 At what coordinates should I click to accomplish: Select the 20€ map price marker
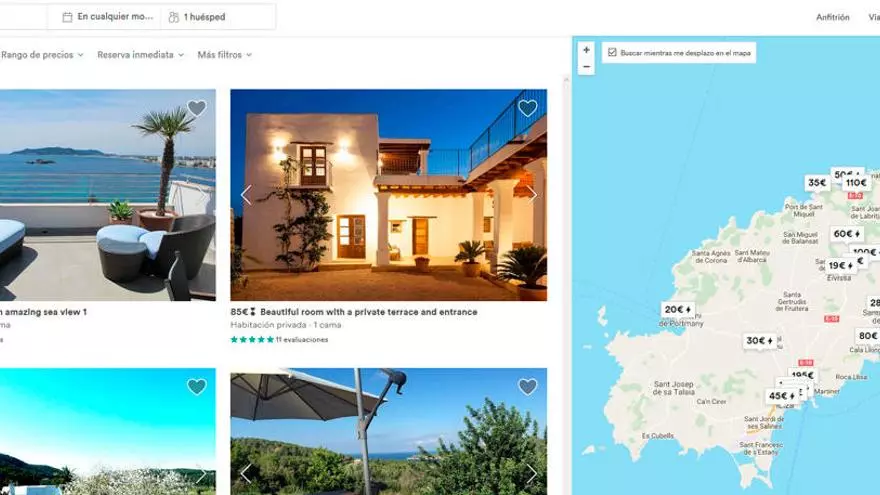pos(677,310)
